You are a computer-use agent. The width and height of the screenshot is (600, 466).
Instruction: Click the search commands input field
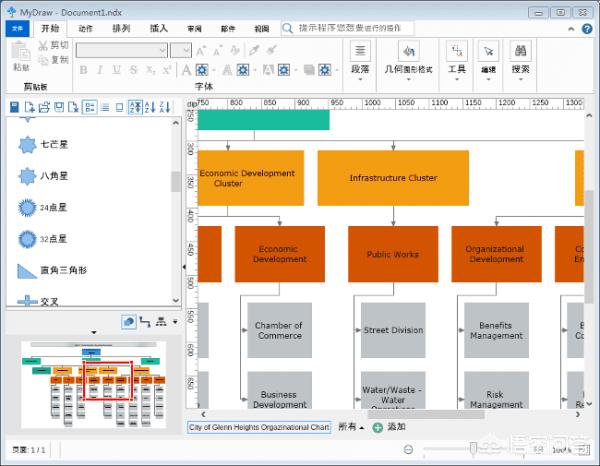click(347, 28)
